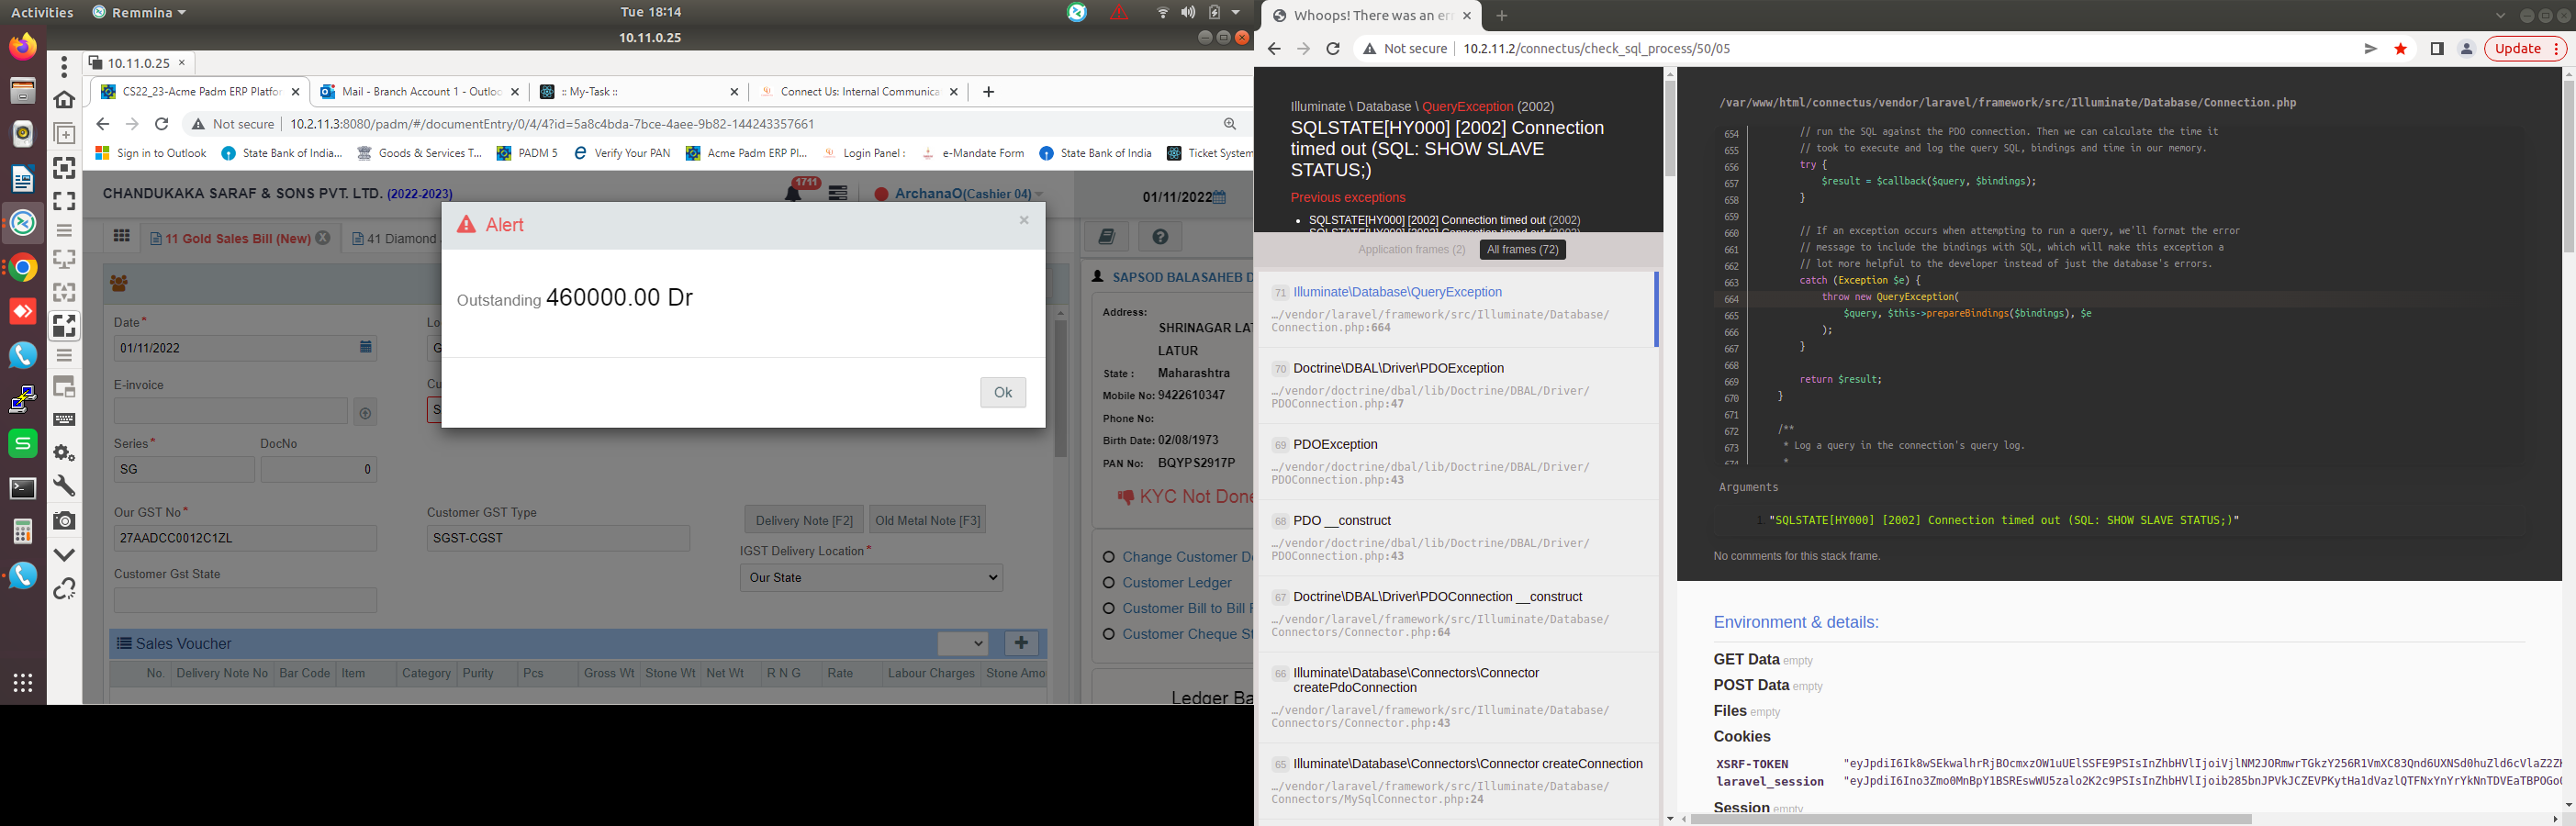2576x826 pixels.
Task: Open Remmina tools wrench icon
Action: (x=64, y=486)
